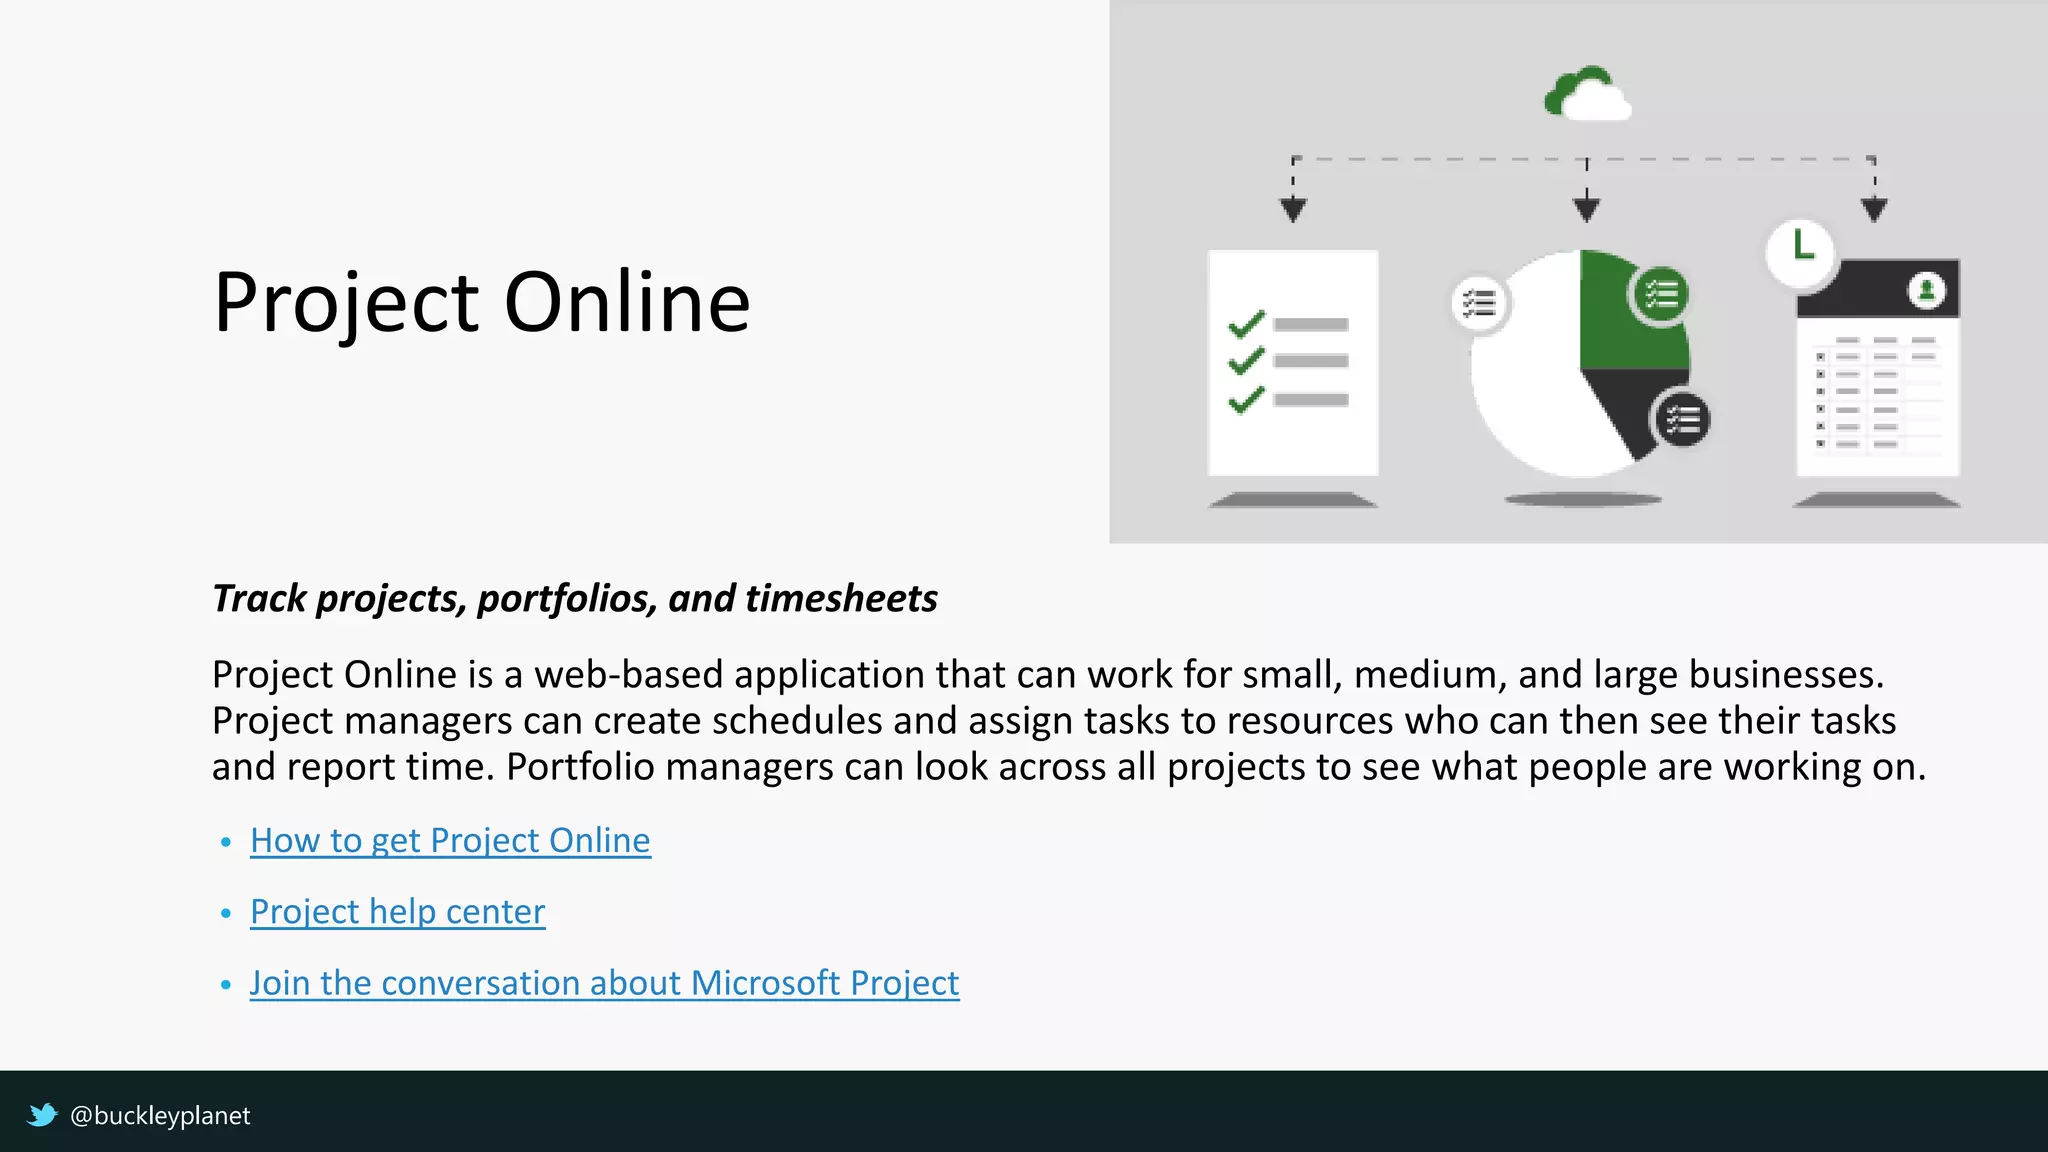Click the user avatar icon on timesheet header
2048x1152 pixels.
(1926, 291)
